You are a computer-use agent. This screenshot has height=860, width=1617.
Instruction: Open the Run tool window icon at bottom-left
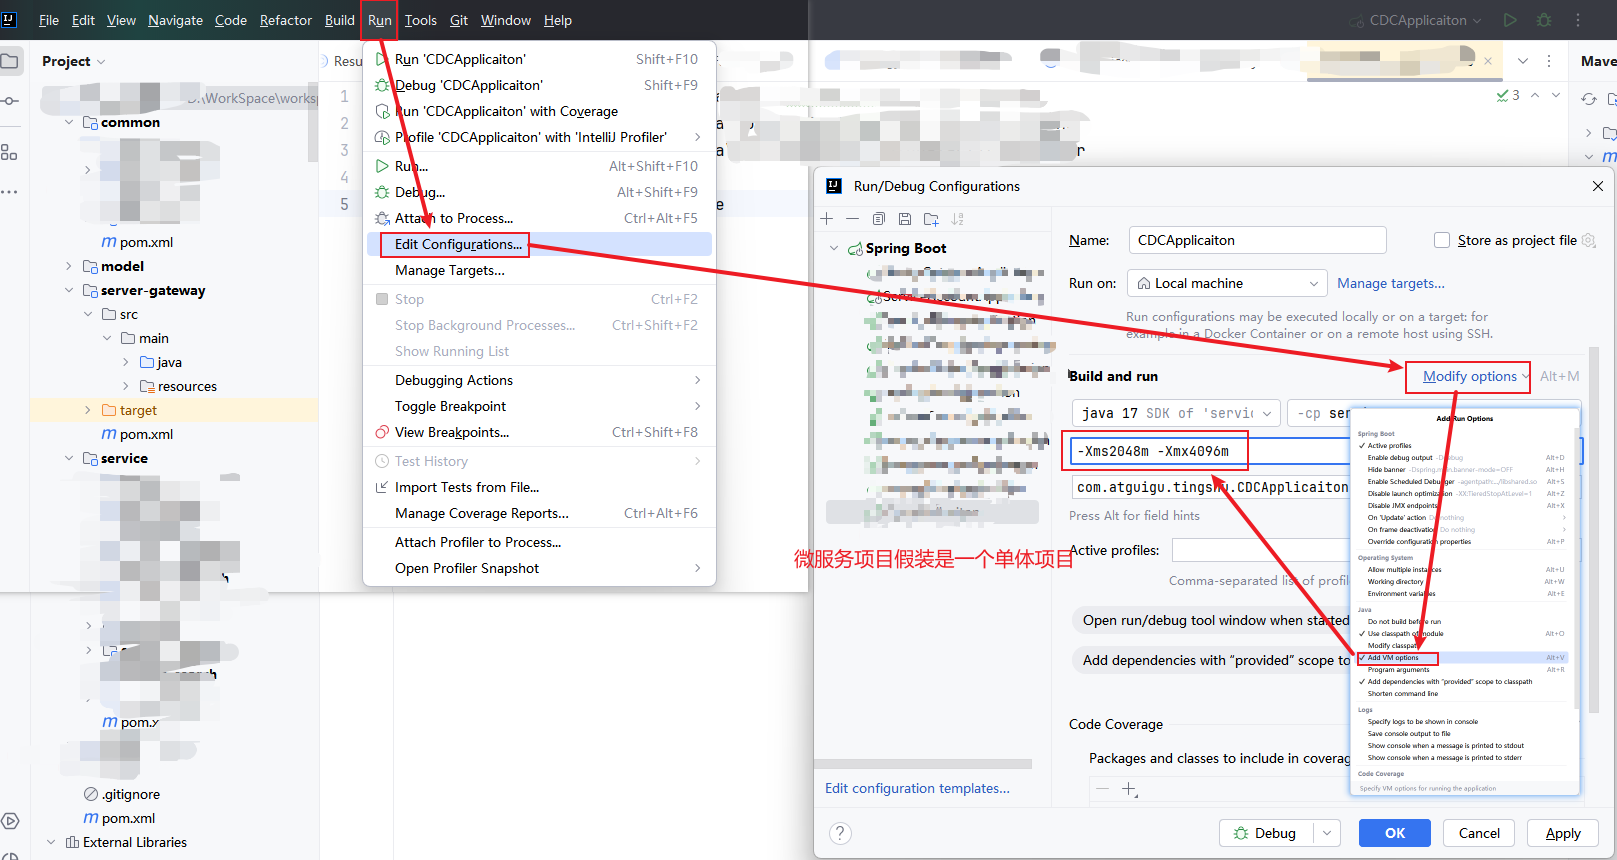pos(10,821)
